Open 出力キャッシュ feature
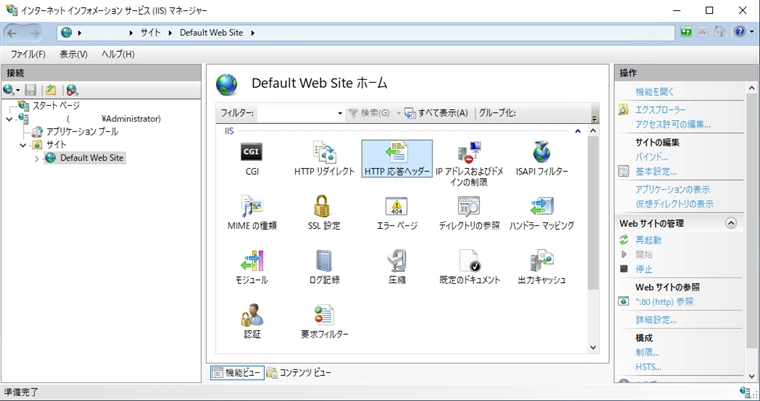 coord(541,267)
